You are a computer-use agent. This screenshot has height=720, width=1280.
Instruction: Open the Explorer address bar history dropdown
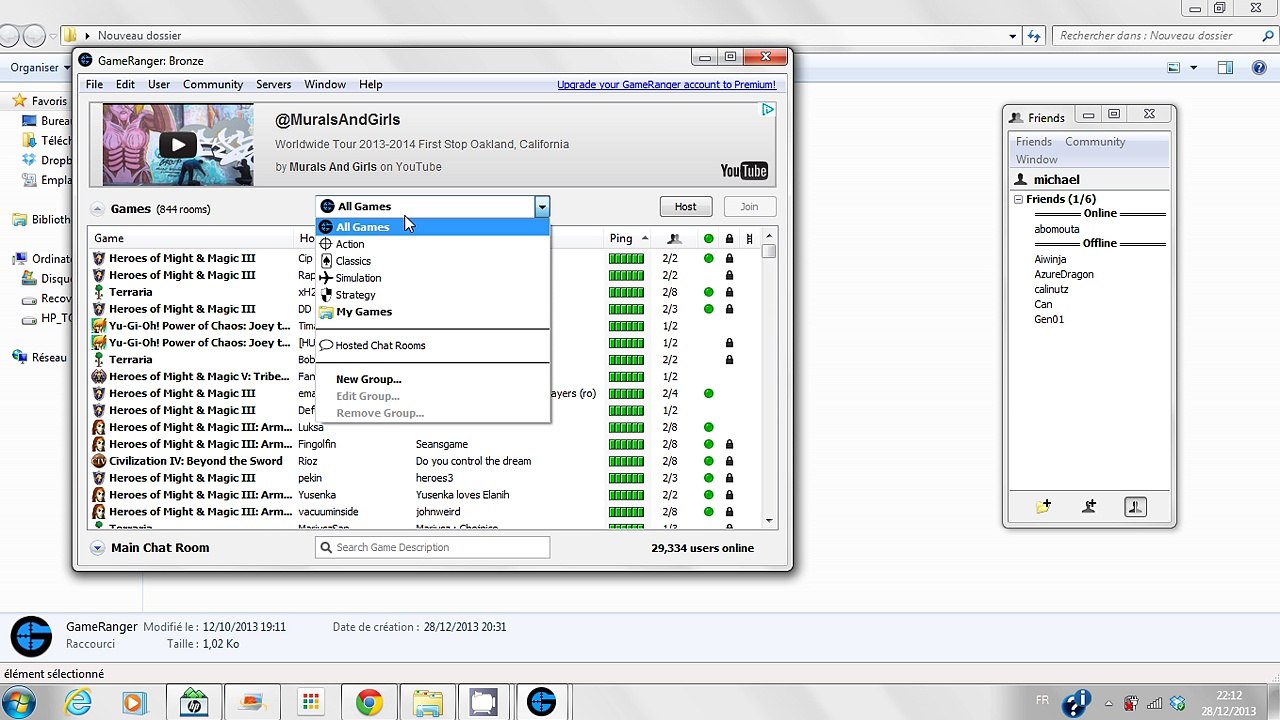click(1013, 36)
